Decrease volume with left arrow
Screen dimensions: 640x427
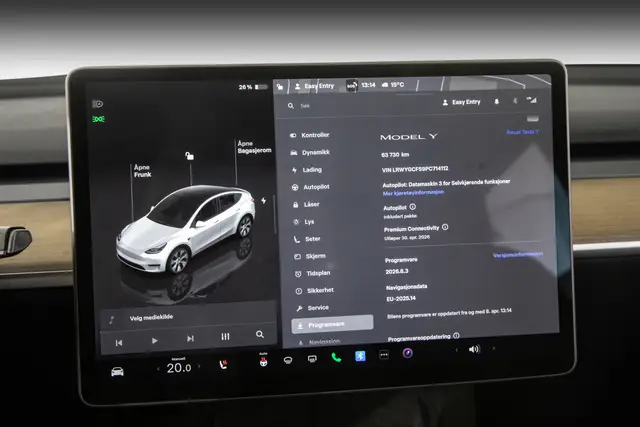tap(456, 350)
